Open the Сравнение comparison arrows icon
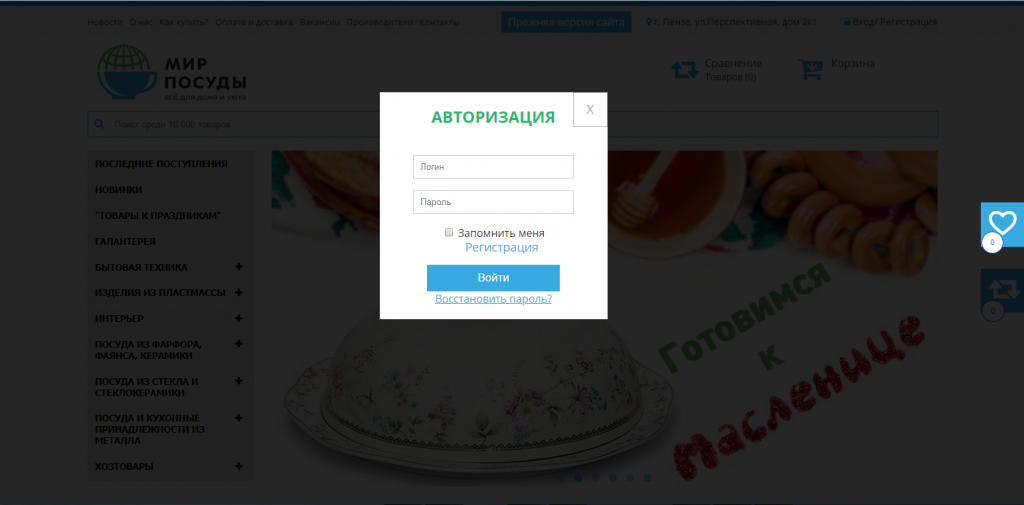Screen dimensions: 1024x505 [685, 70]
